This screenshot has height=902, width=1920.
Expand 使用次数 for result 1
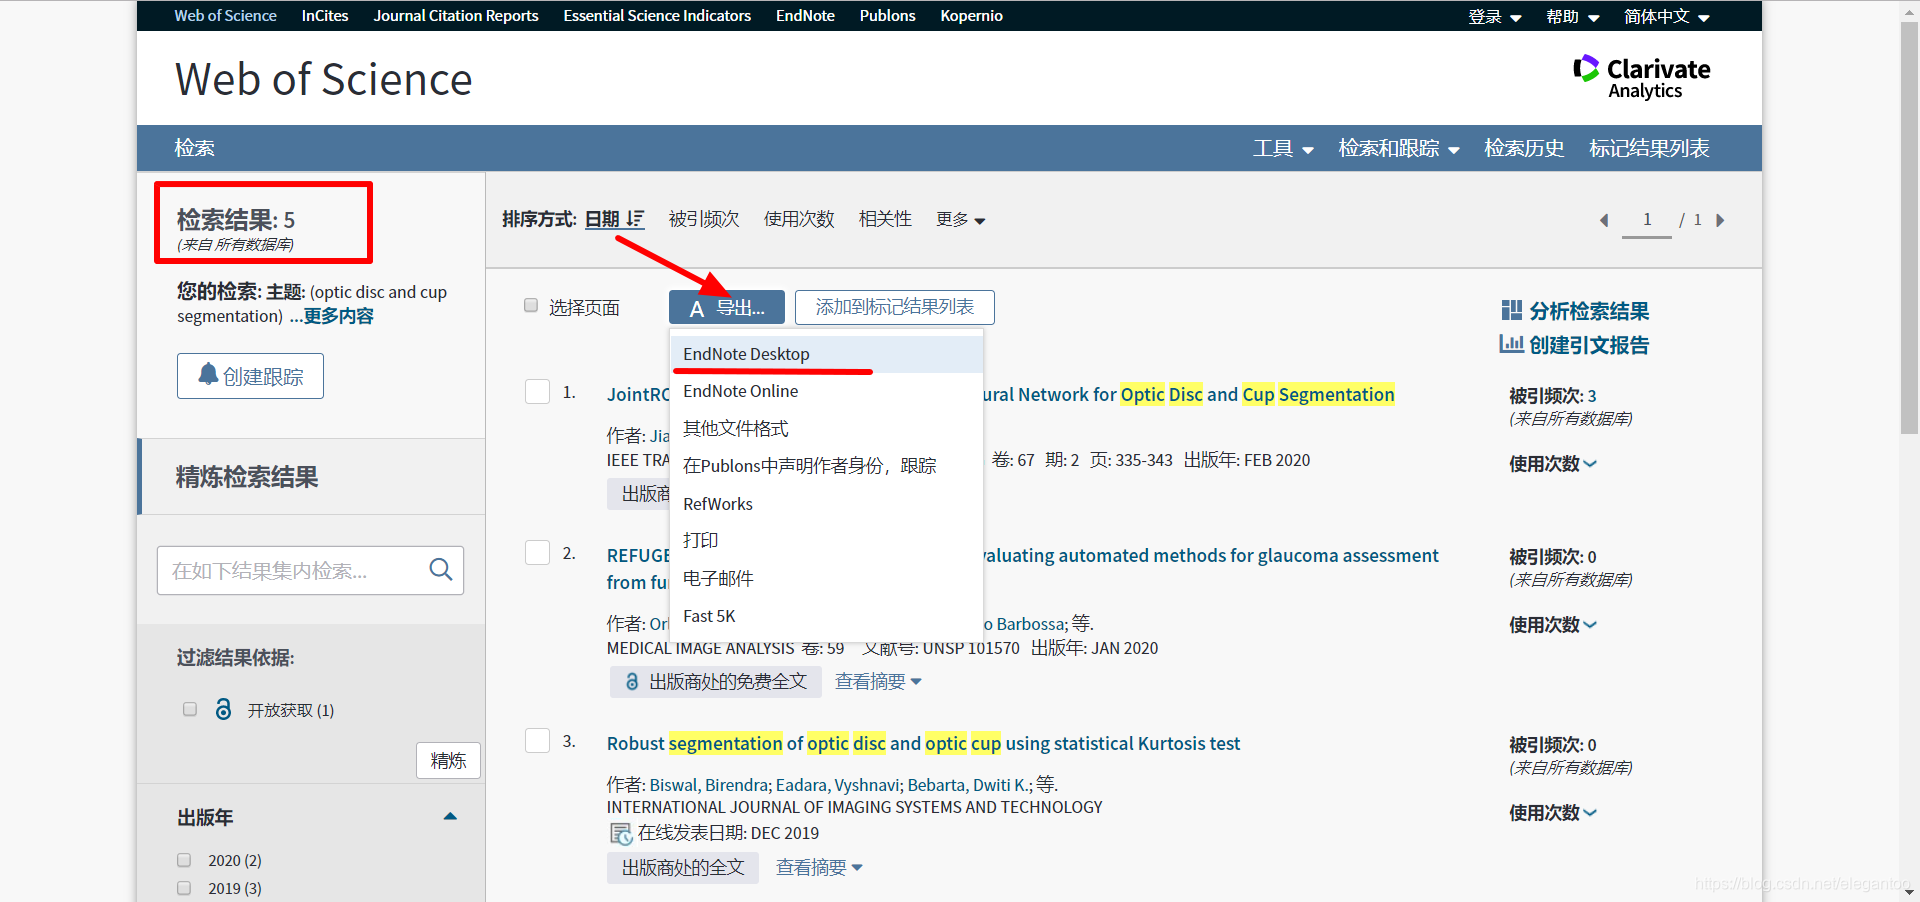point(1553,463)
